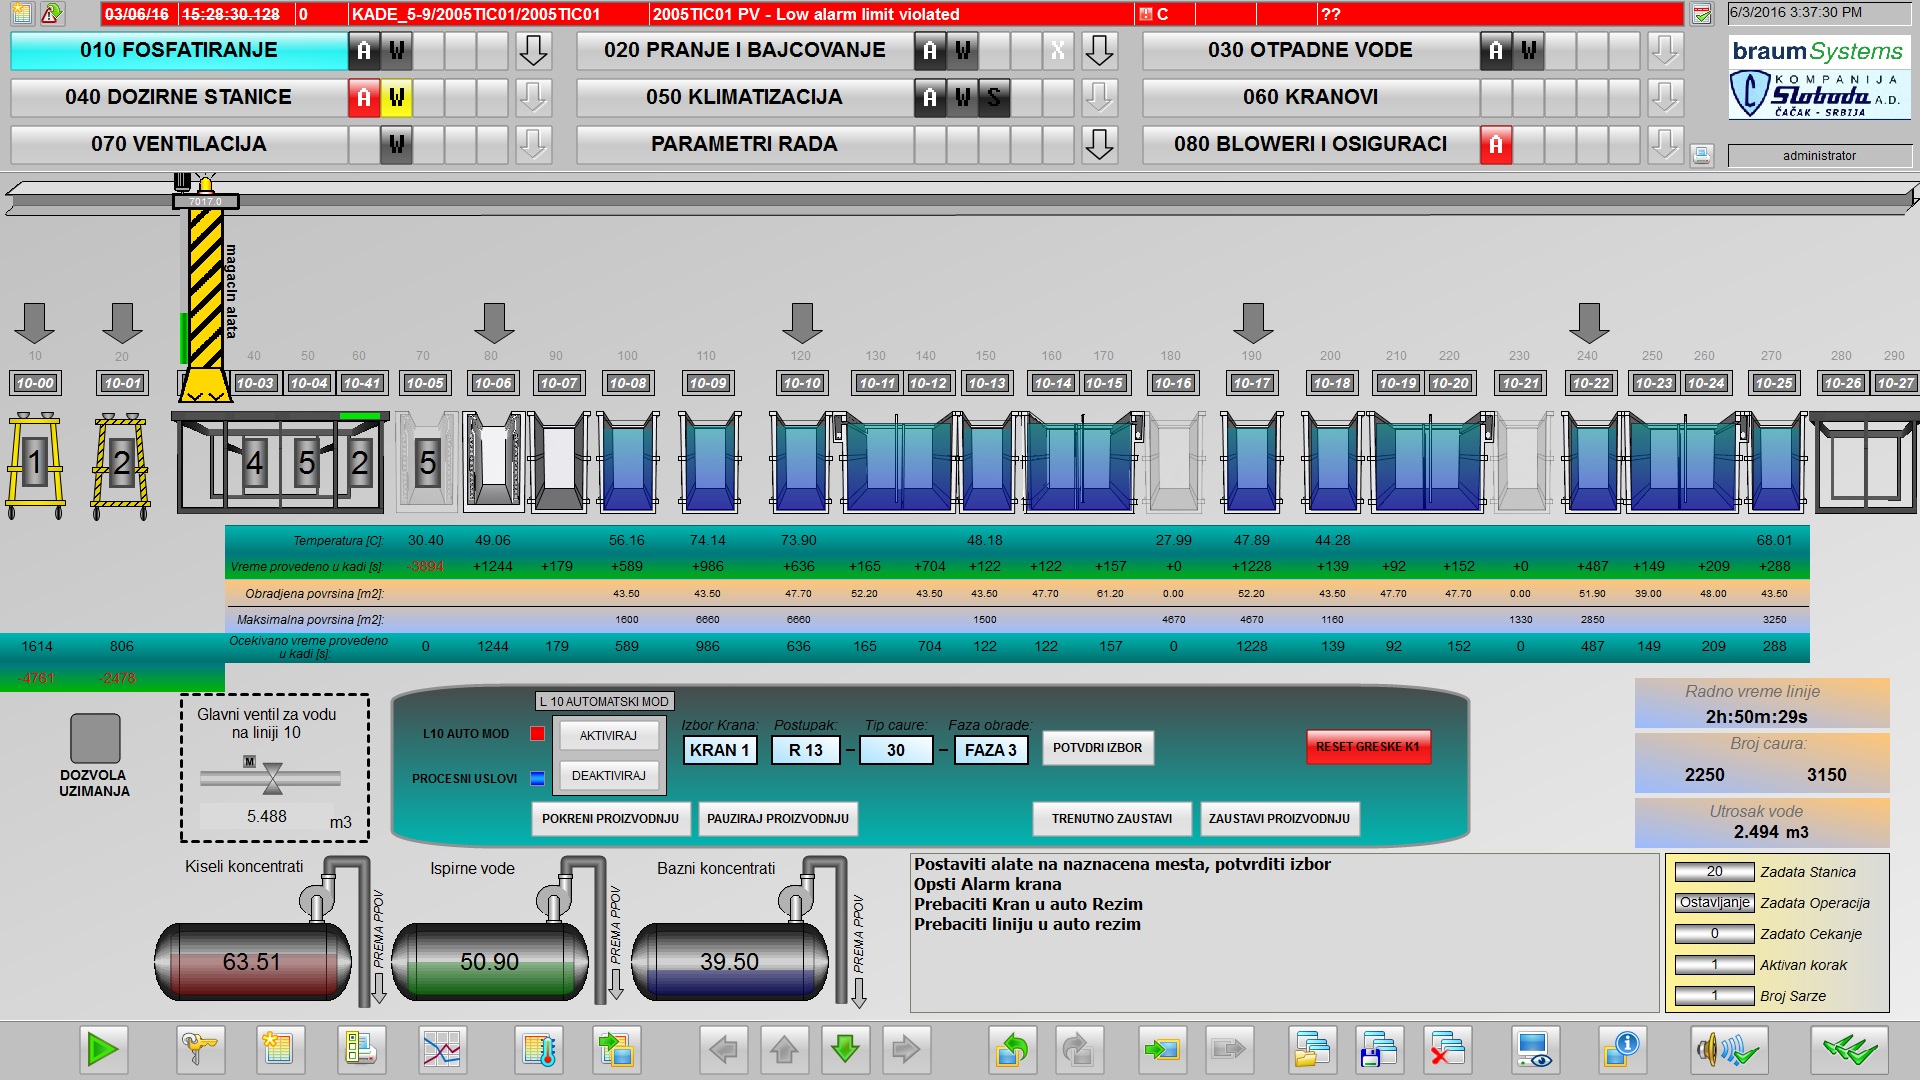Toggle the main water valve symbol

pyautogui.click(x=272, y=777)
